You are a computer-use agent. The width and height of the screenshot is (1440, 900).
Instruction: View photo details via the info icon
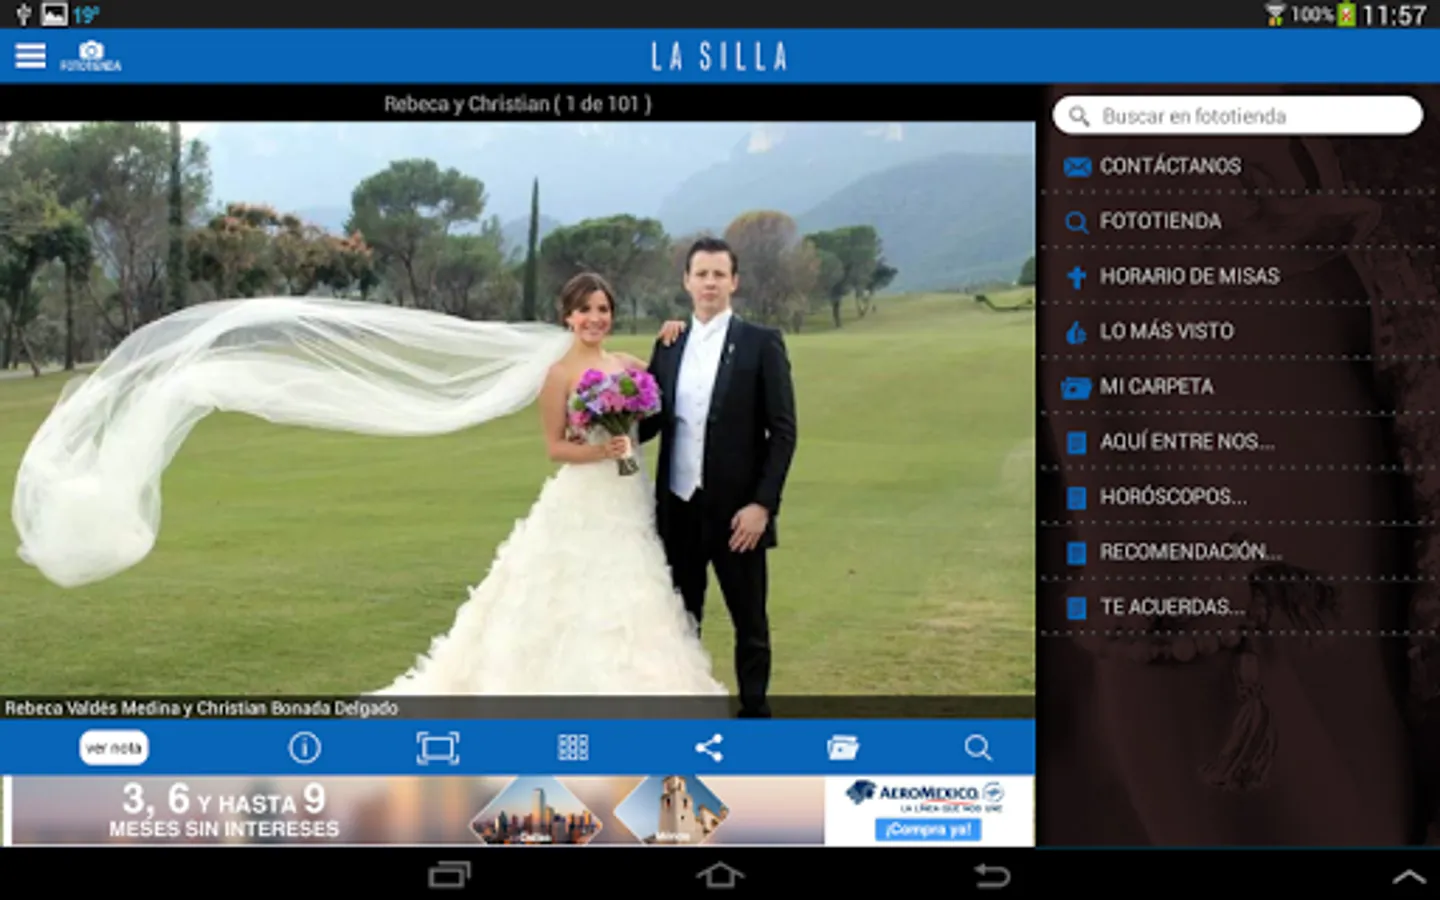(x=305, y=747)
